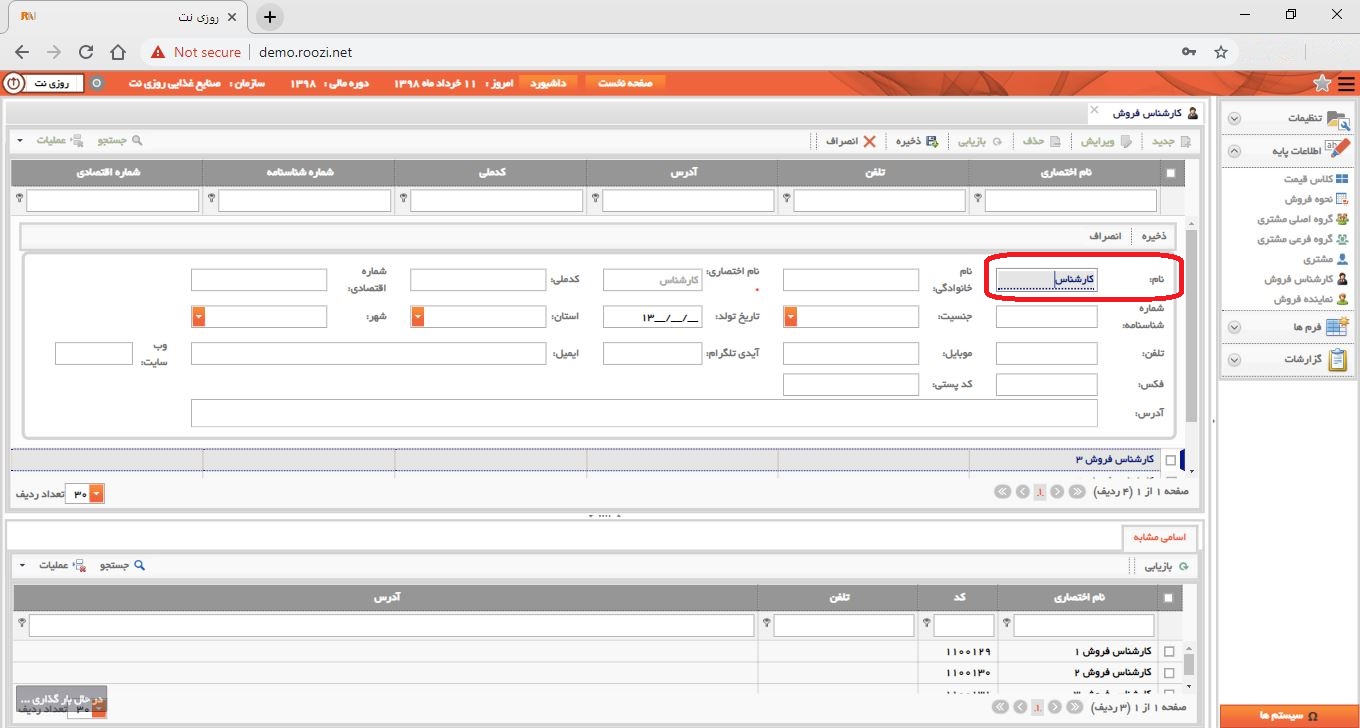
Task: Sort by کد column header in lower grid
Action: point(957,598)
